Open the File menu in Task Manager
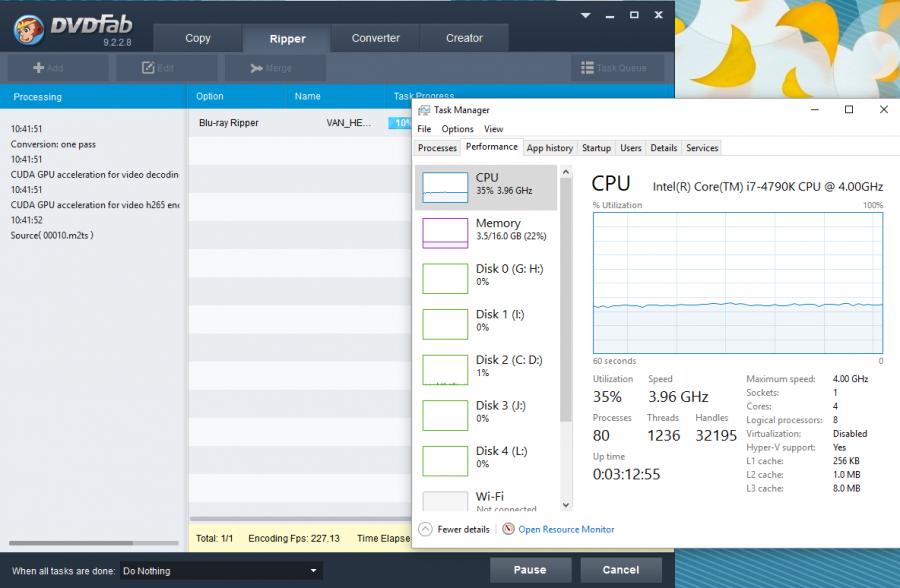This screenshot has height=588, width=900. (x=424, y=129)
